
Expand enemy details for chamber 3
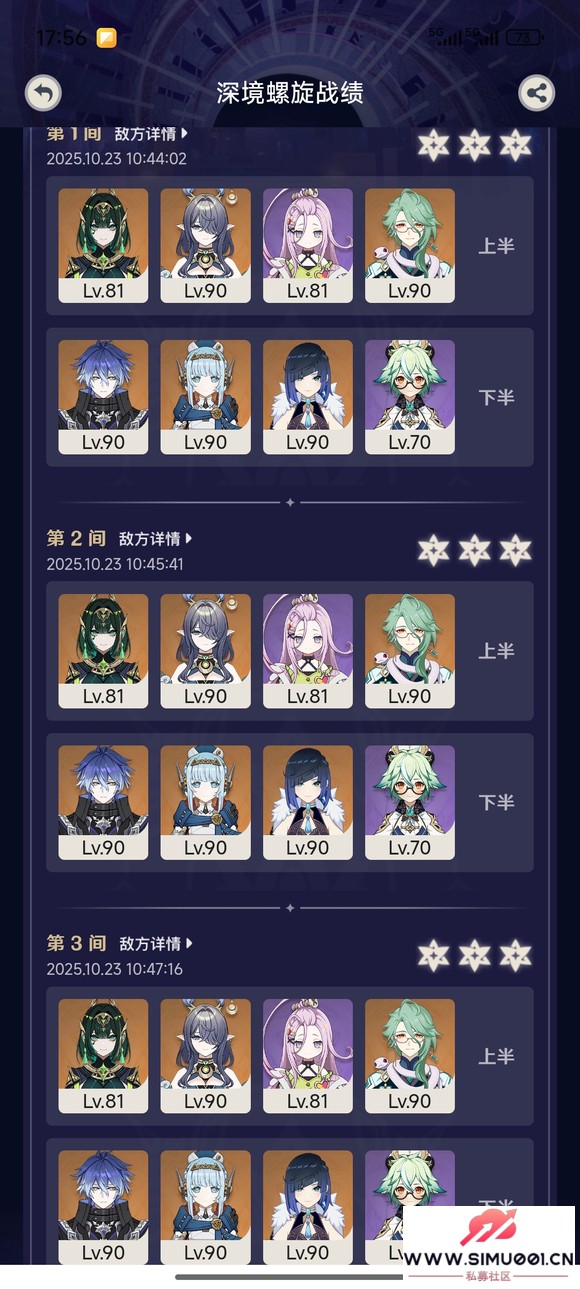[x=155, y=943]
